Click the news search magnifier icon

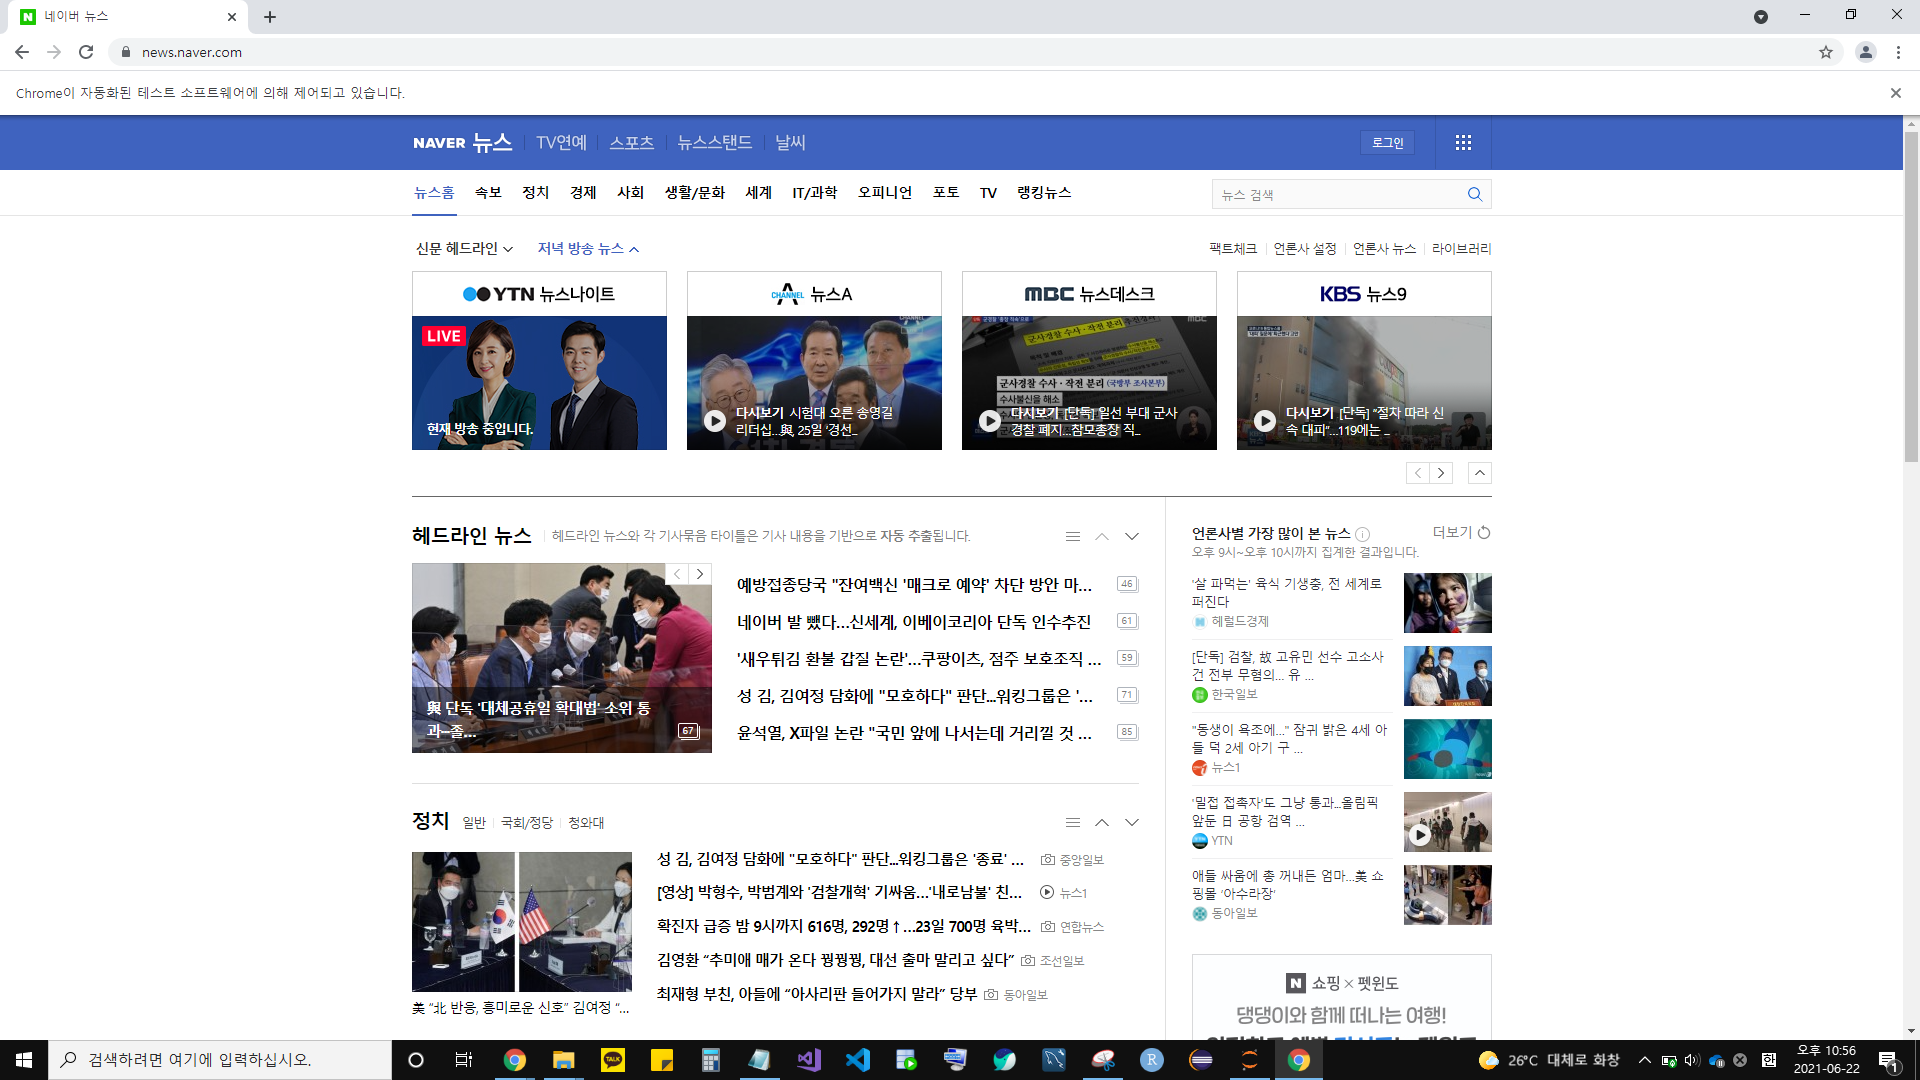coord(1475,194)
